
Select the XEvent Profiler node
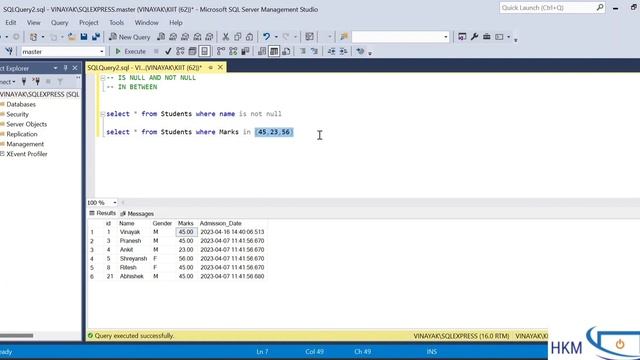pyautogui.click(x=27, y=154)
